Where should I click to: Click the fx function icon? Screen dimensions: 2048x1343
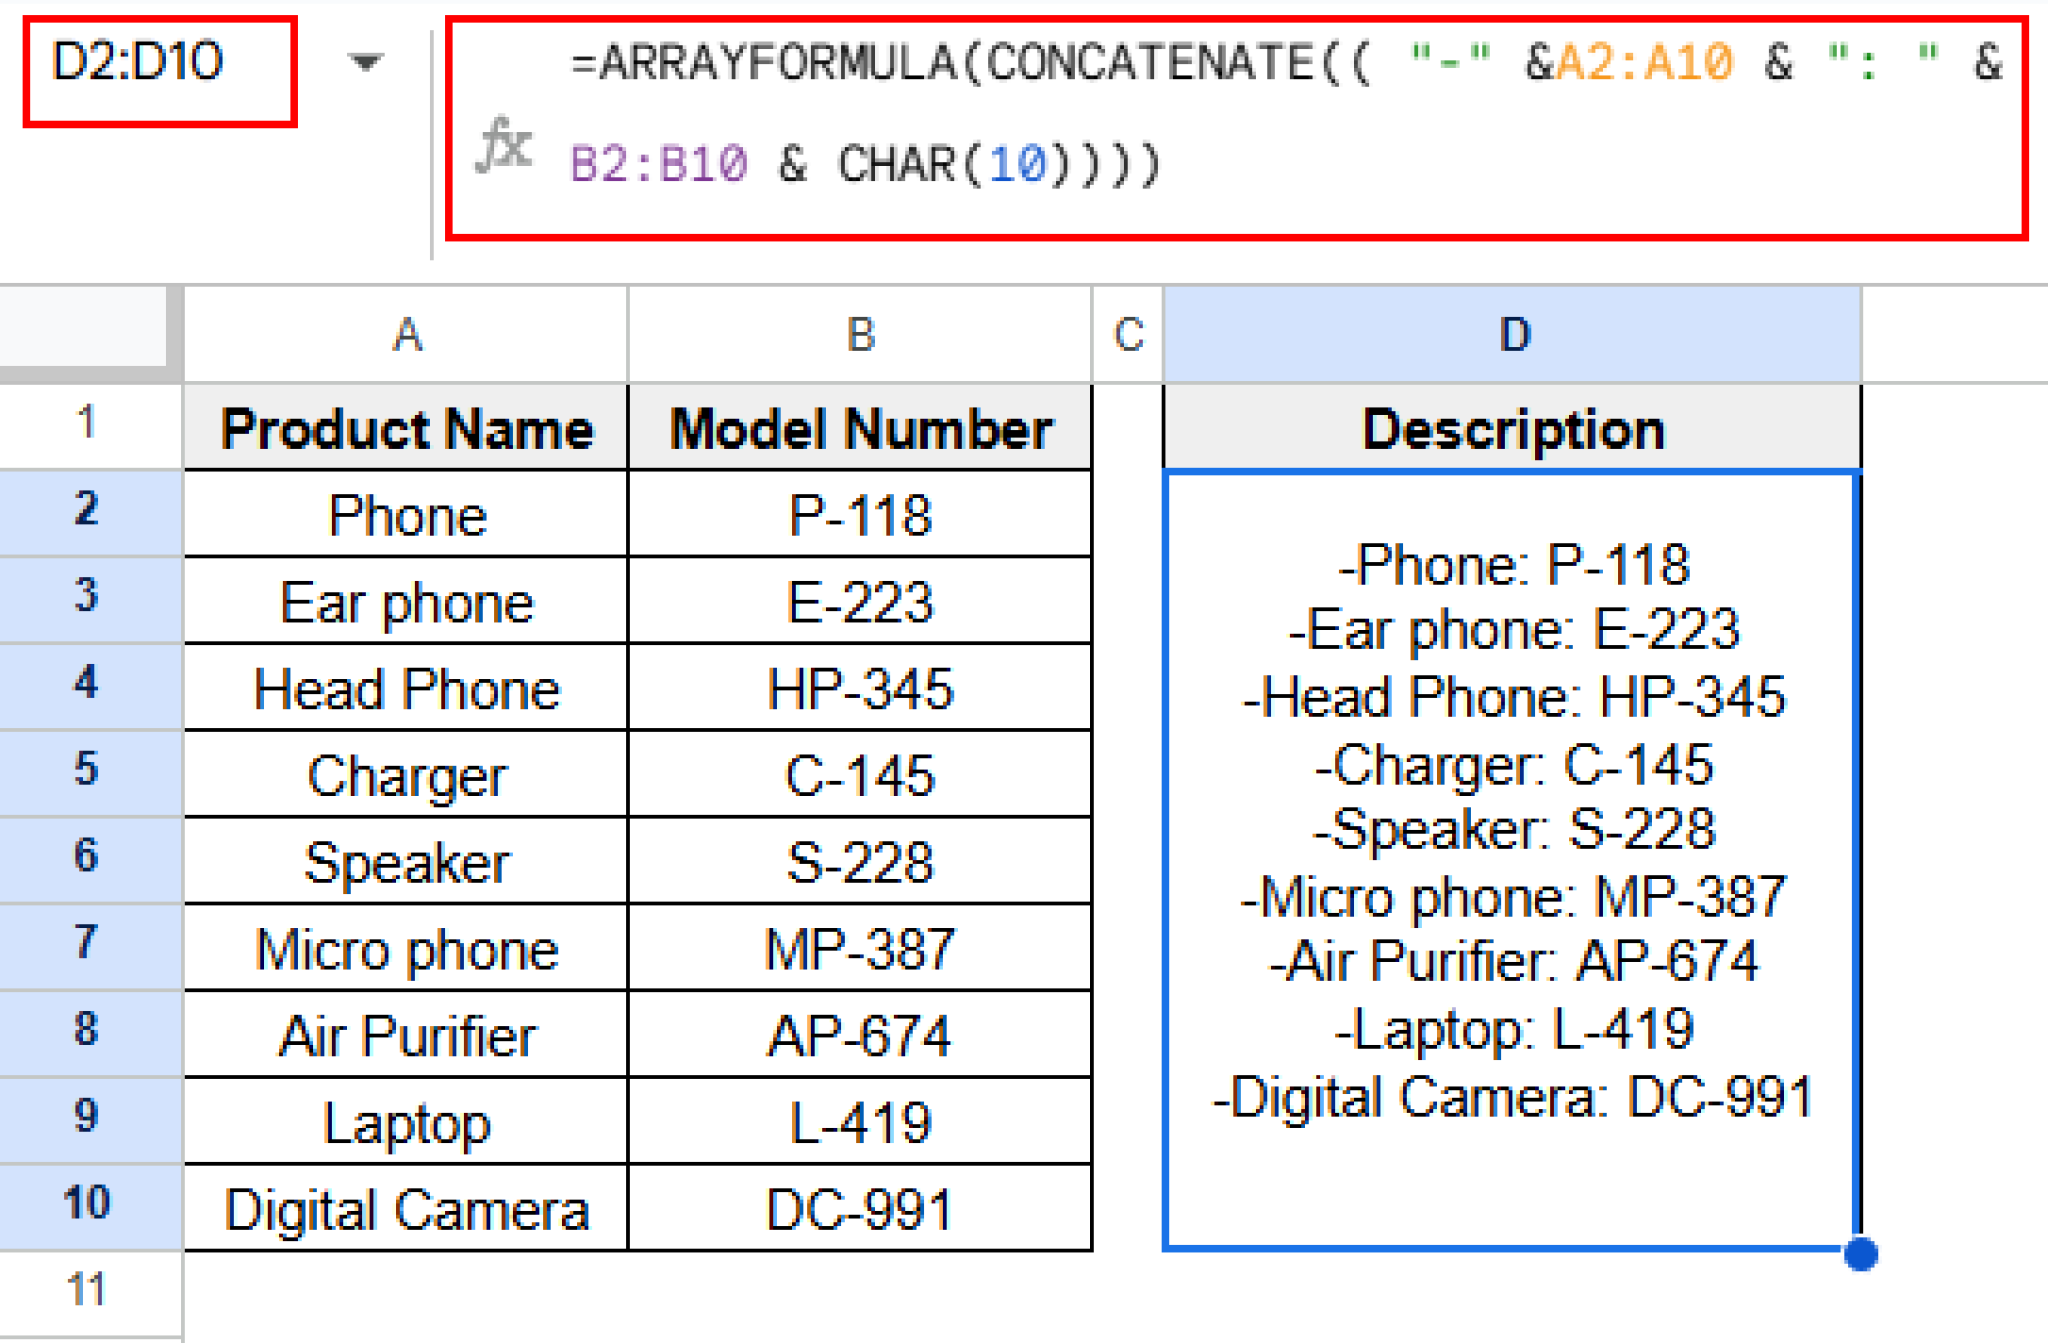tap(506, 150)
